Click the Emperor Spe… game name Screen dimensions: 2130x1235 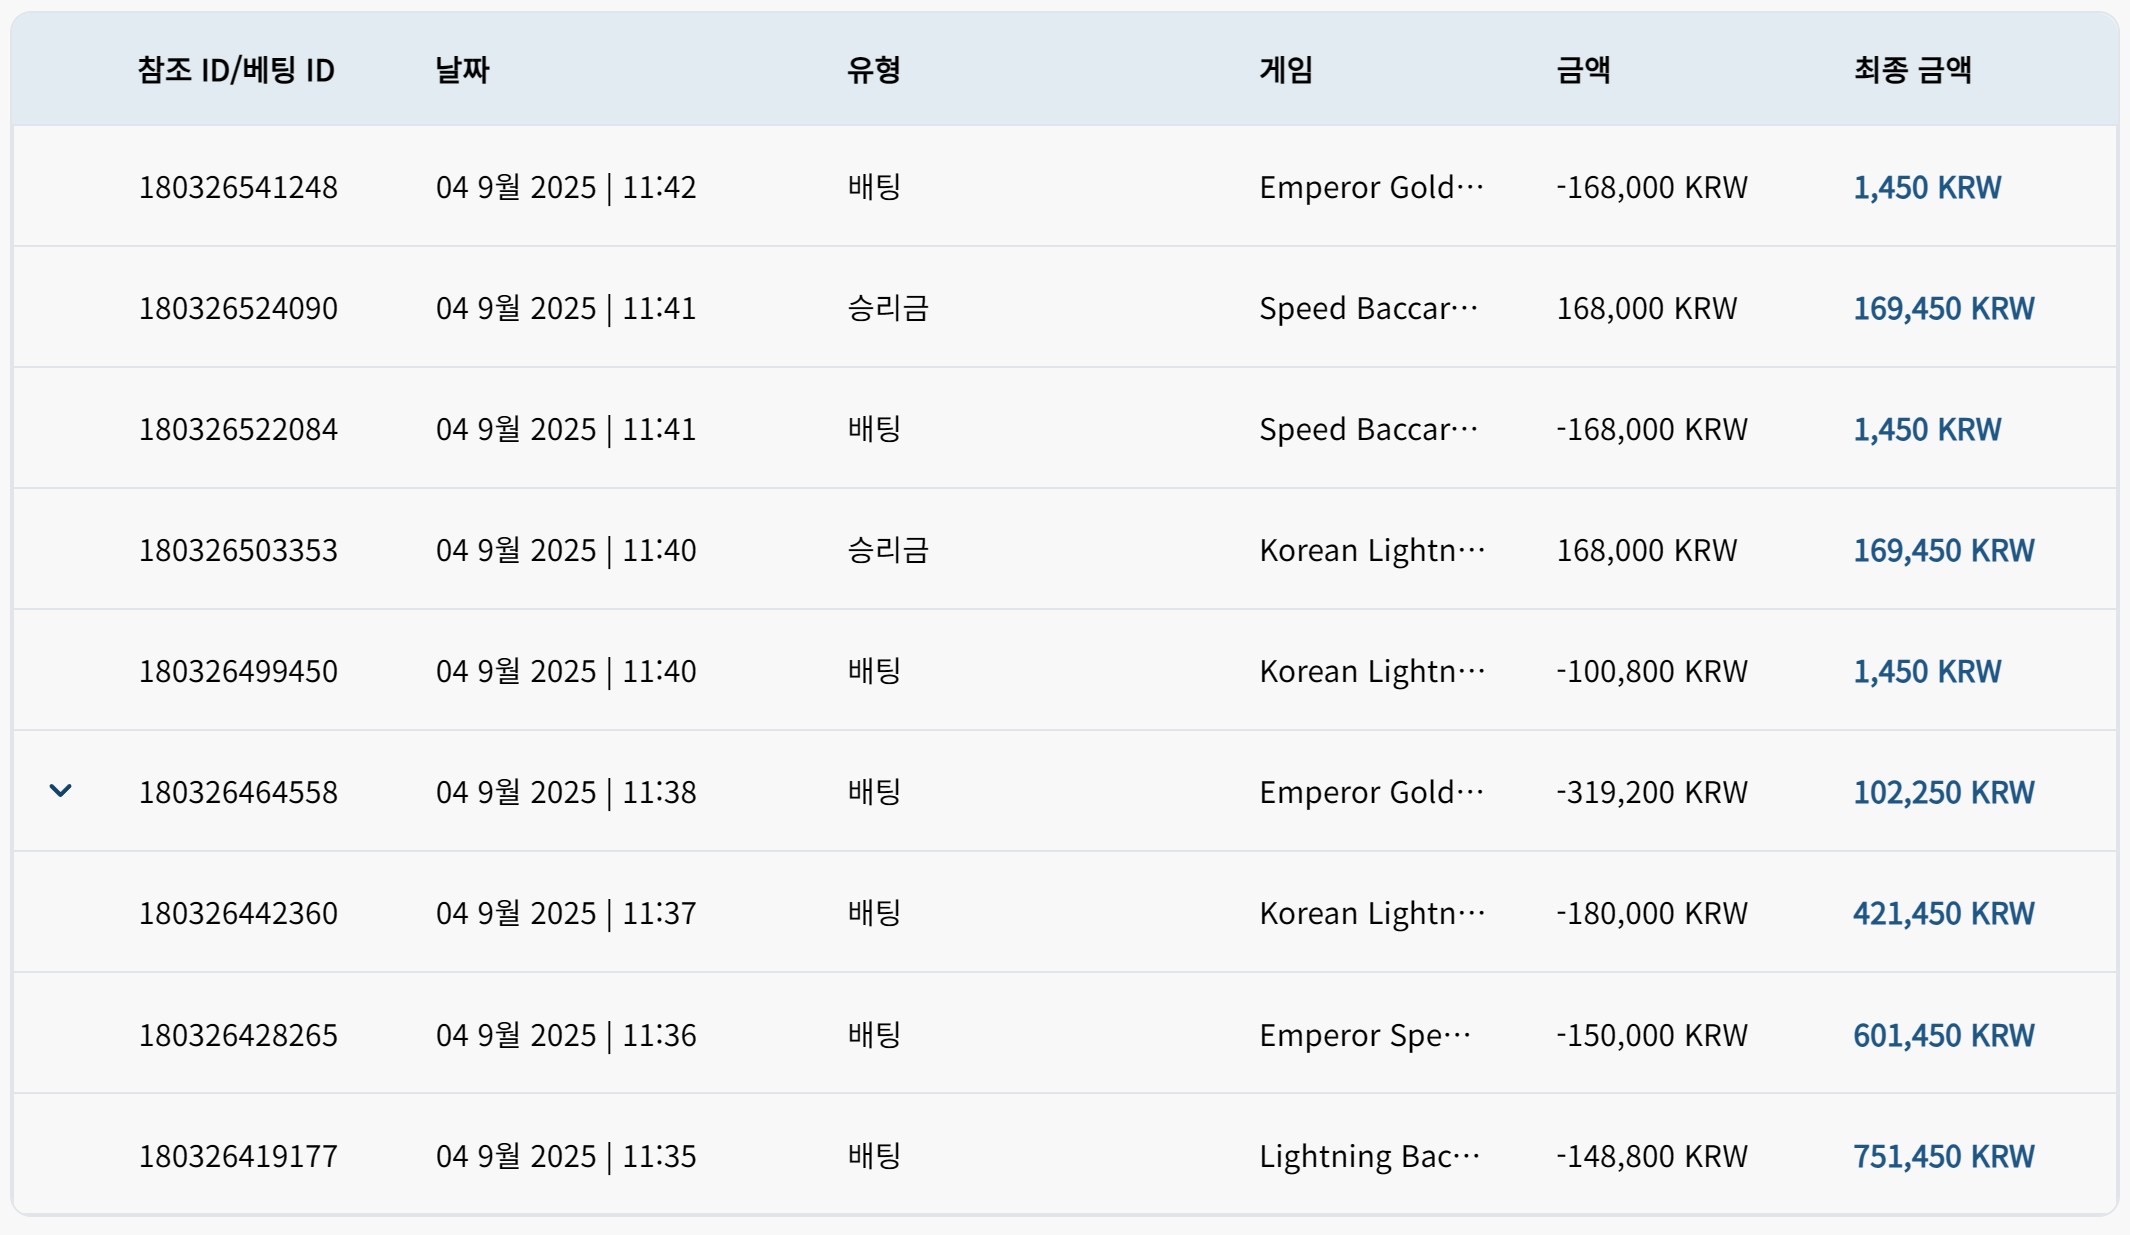(1365, 1035)
